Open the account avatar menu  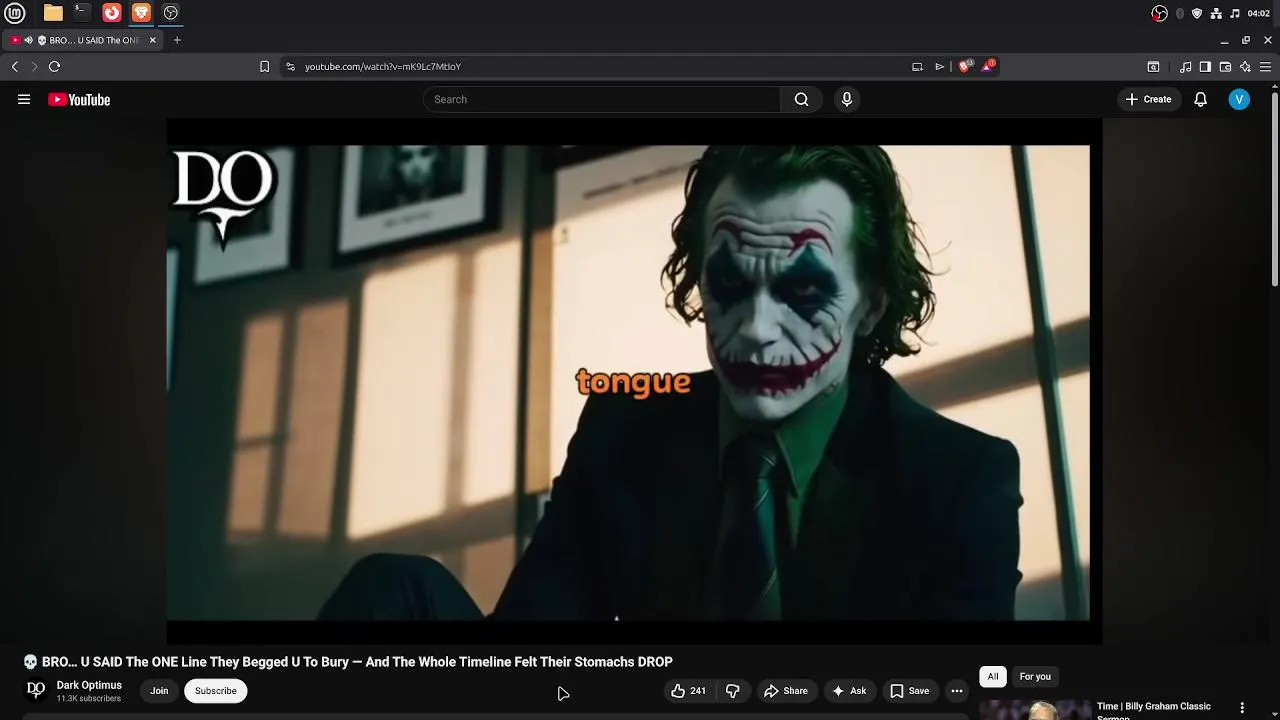1239,99
